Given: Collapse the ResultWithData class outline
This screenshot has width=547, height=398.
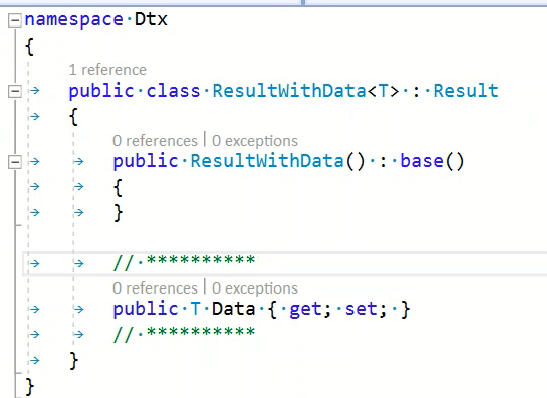Looking at the screenshot, I should click(15, 91).
